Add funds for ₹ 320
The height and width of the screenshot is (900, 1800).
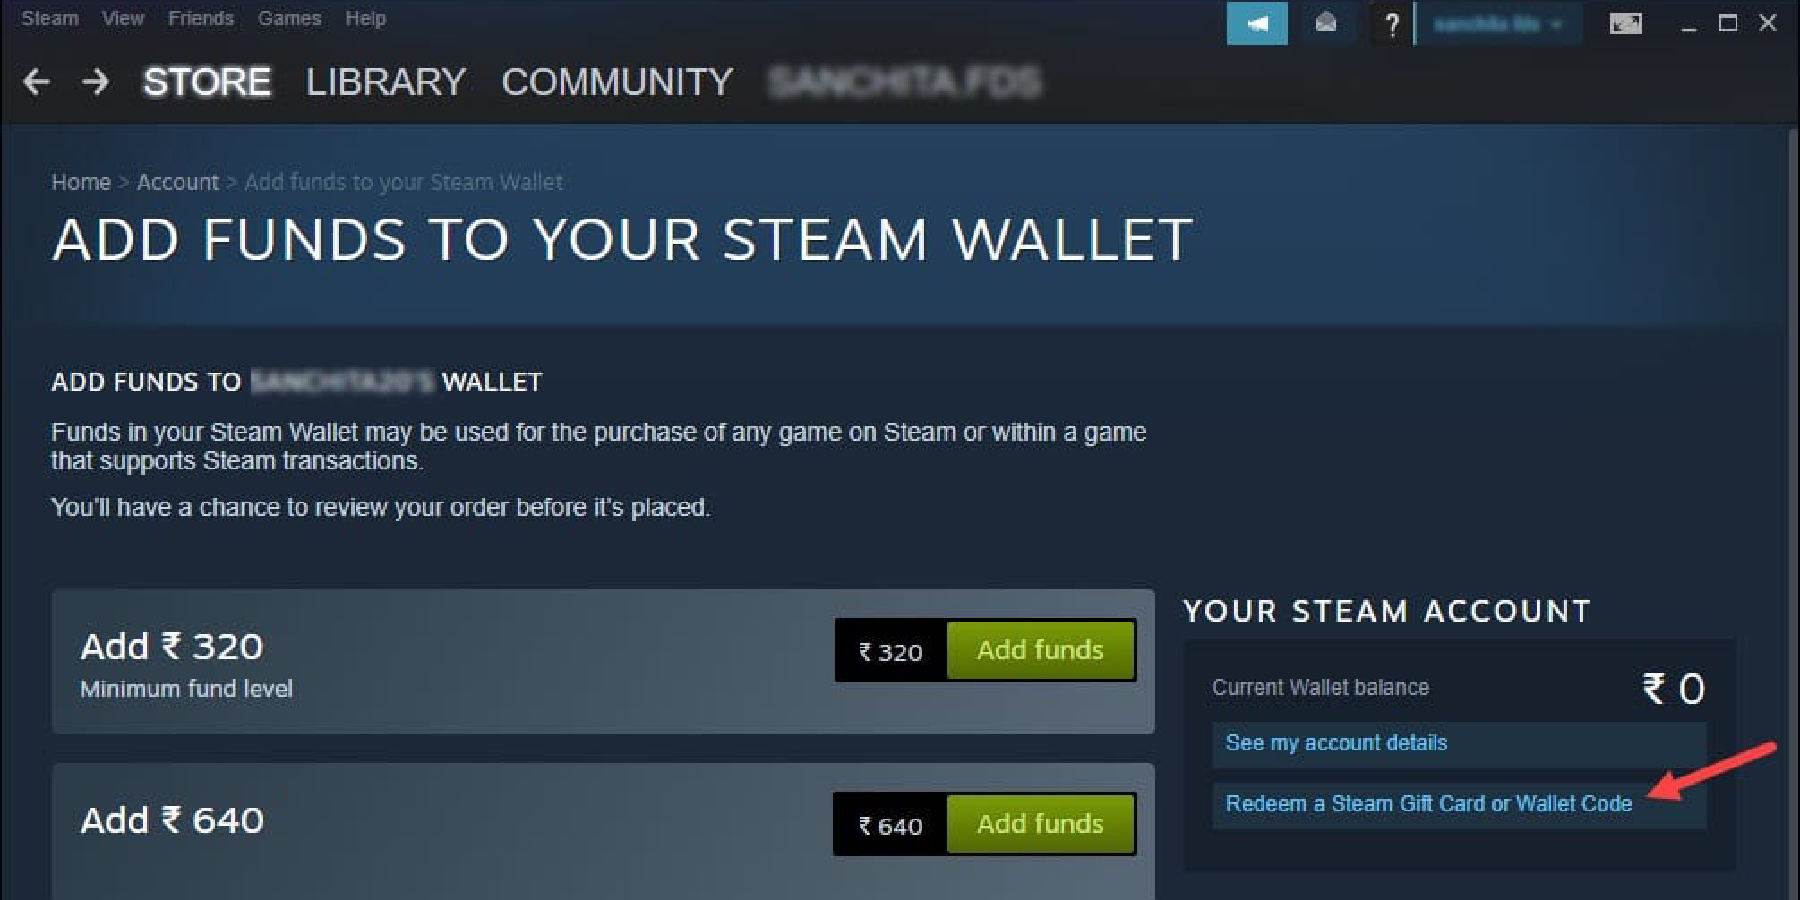pyautogui.click(x=1040, y=650)
